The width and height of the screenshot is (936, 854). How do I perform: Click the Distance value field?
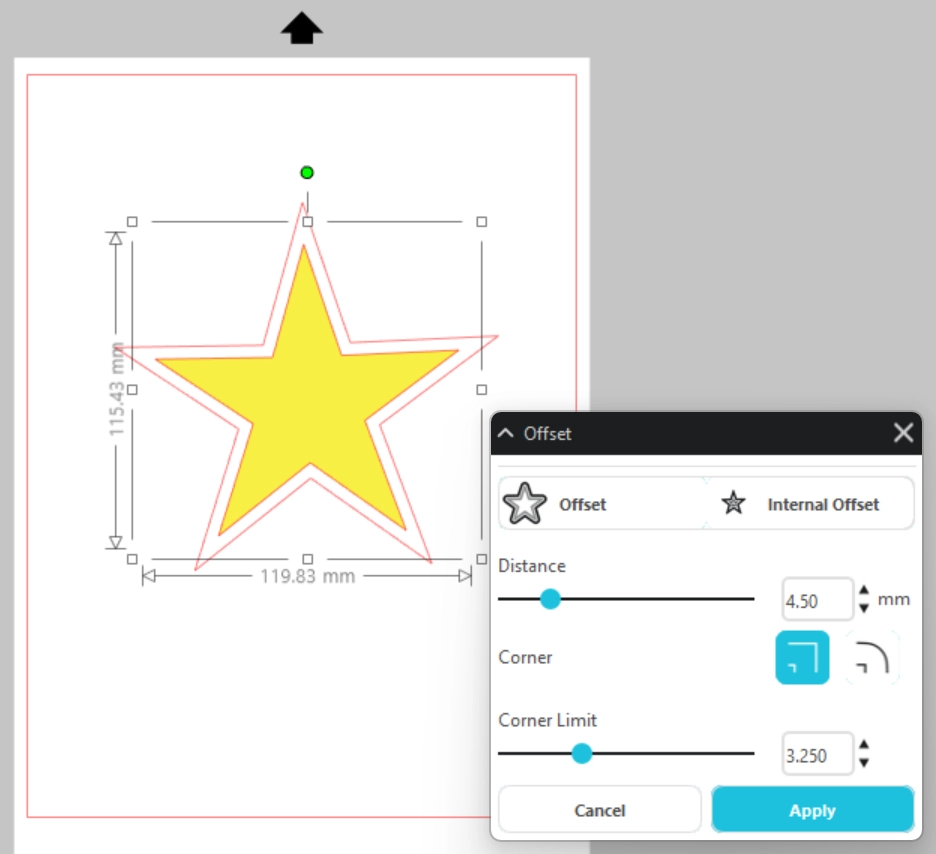[x=817, y=600]
